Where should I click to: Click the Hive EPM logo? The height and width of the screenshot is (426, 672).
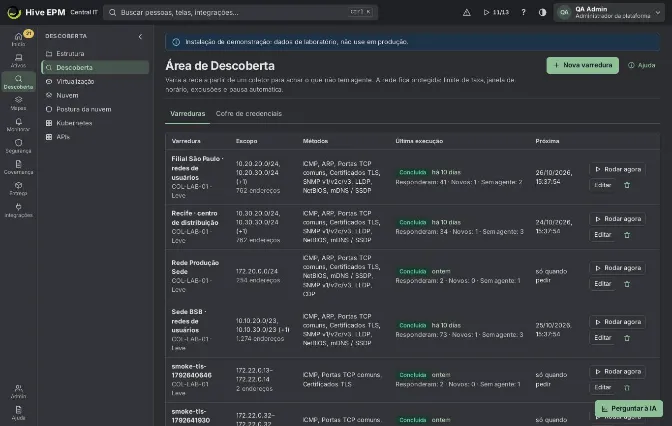click(36, 12)
